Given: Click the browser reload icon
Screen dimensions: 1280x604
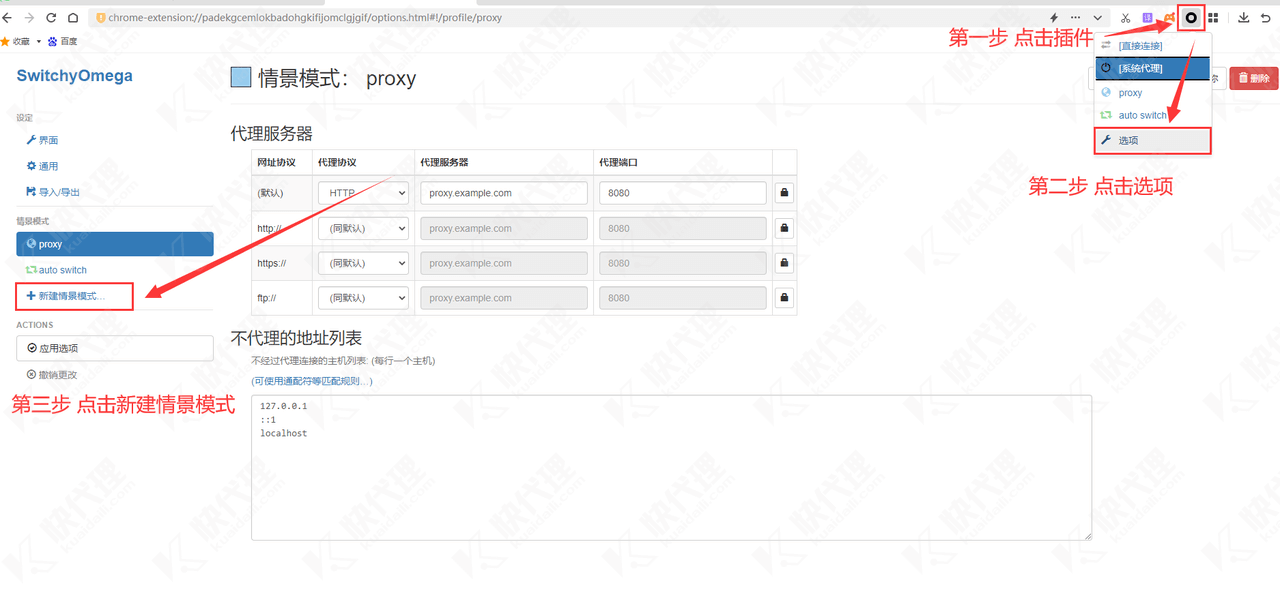Looking at the screenshot, I should point(51,18).
